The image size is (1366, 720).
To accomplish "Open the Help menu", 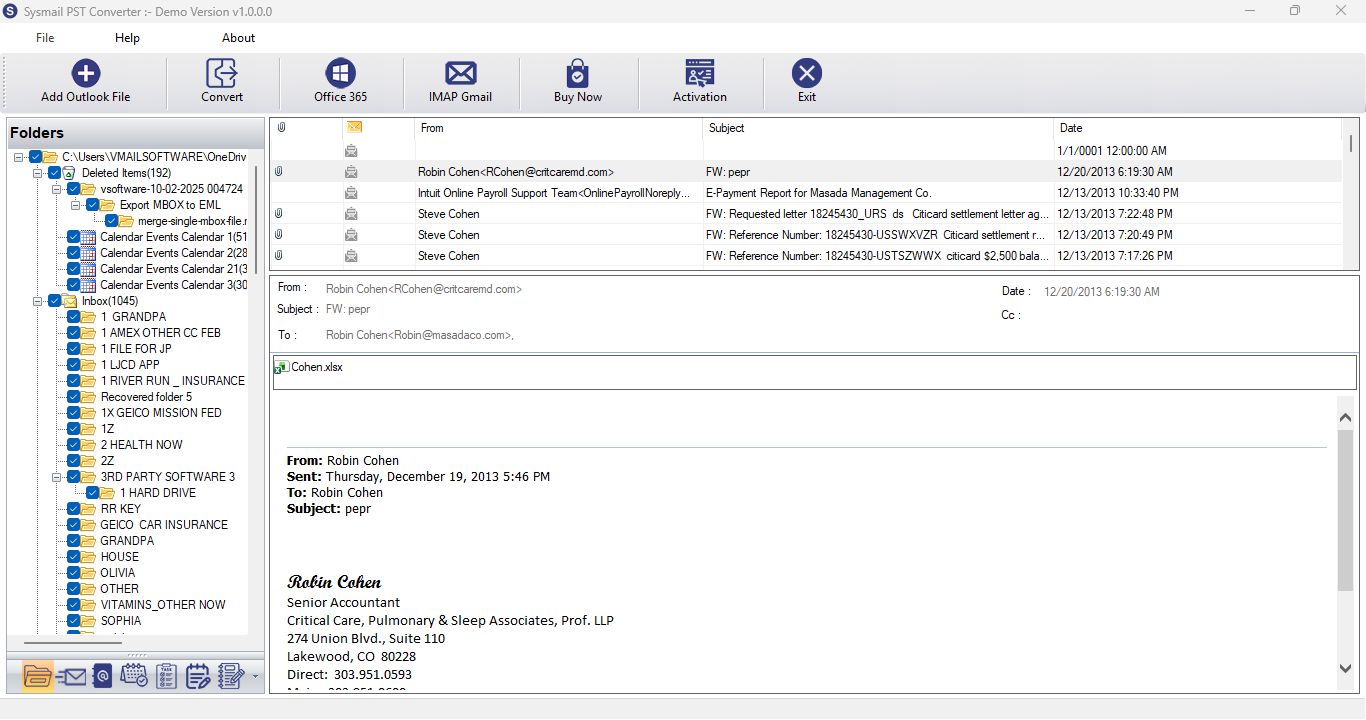I will (x=127, y=38).
